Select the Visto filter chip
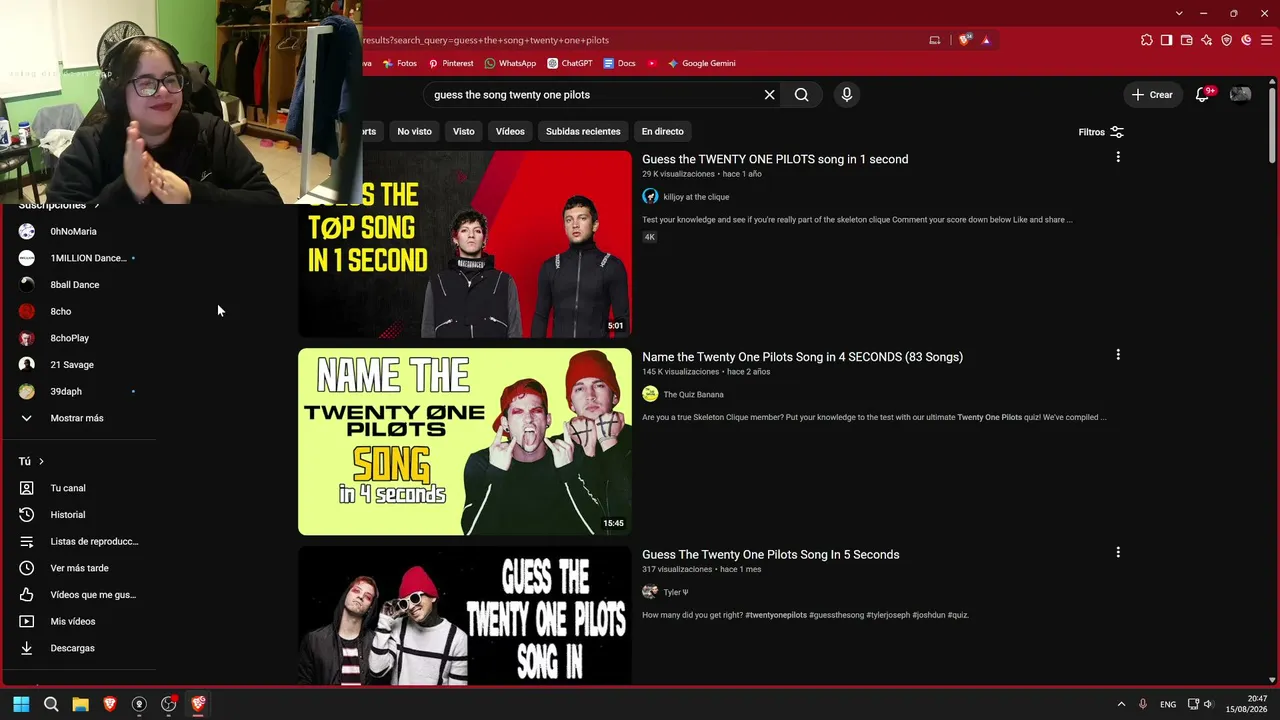This screenshot has height=720, width=1280. [463, 132]
